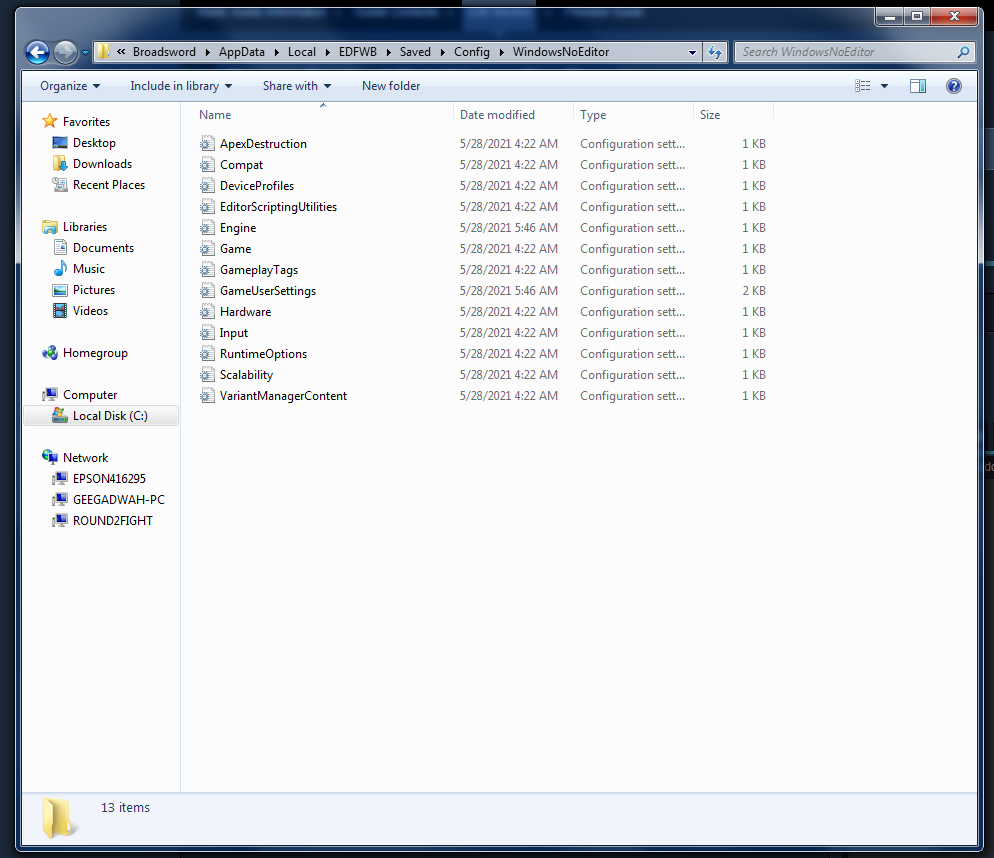994x858 pixels.
Task: Click the GameUserSettings file icon
Action: click(207, 291)
